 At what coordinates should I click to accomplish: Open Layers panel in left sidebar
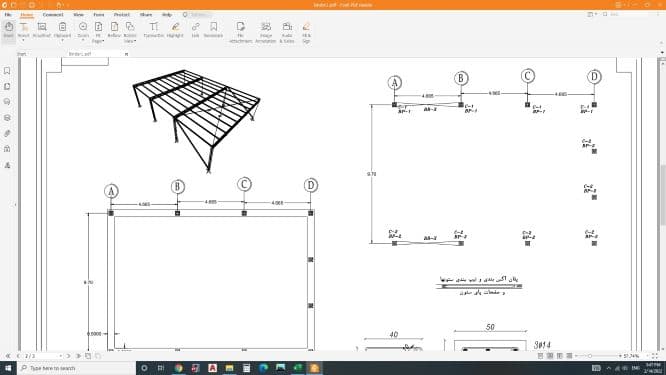coord(7,118)
